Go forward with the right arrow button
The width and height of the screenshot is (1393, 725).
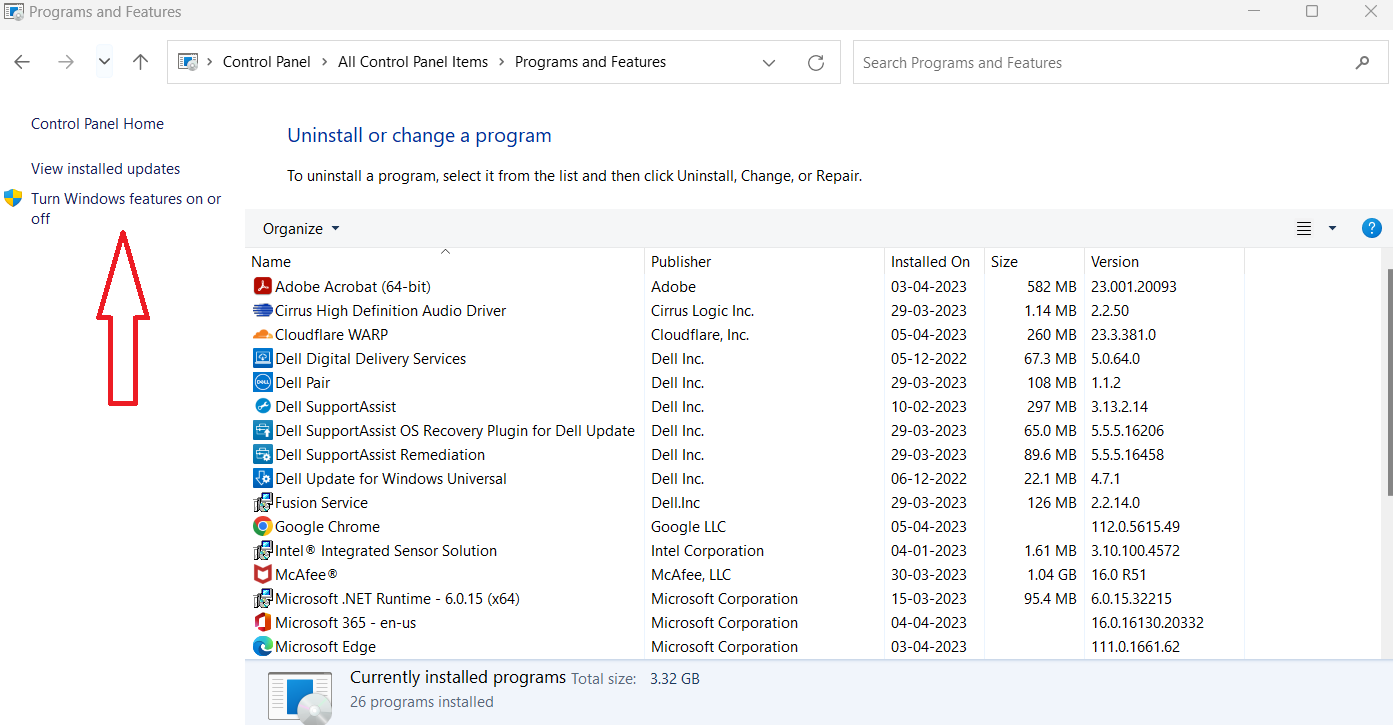66,62
